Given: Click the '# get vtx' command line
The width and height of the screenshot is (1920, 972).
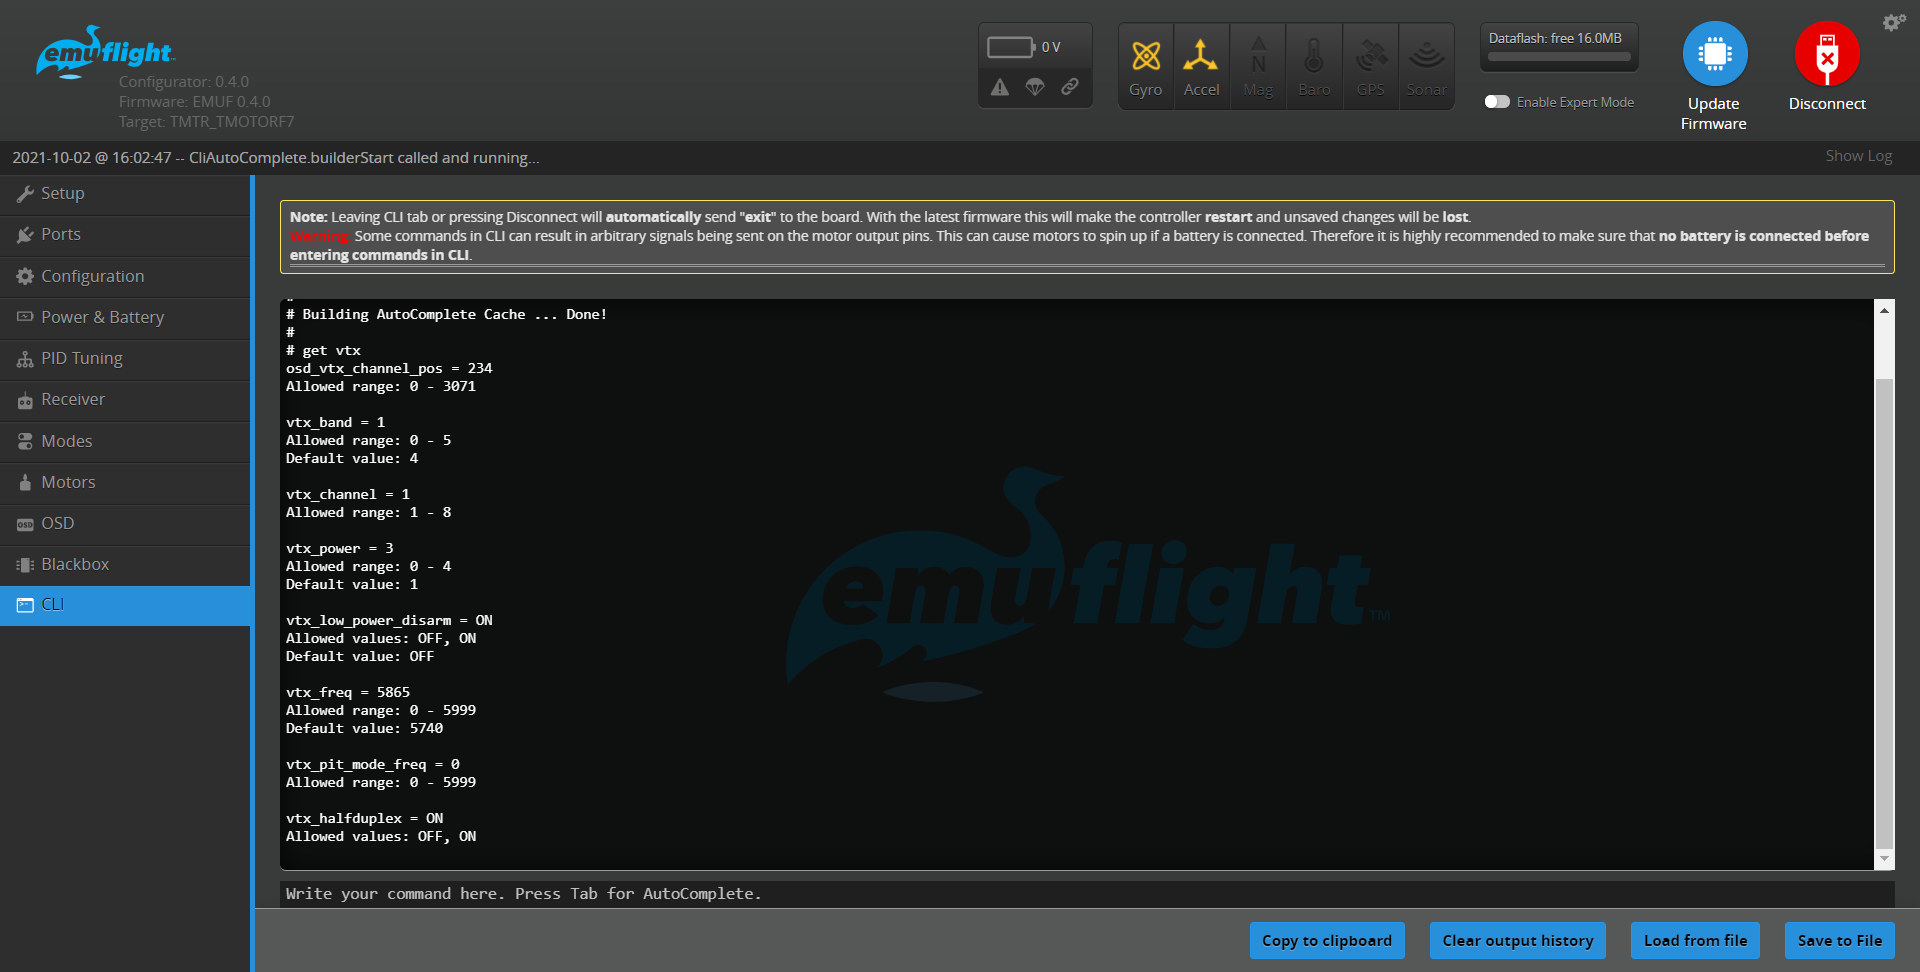Looking at the screenshot, I should 323,350.
